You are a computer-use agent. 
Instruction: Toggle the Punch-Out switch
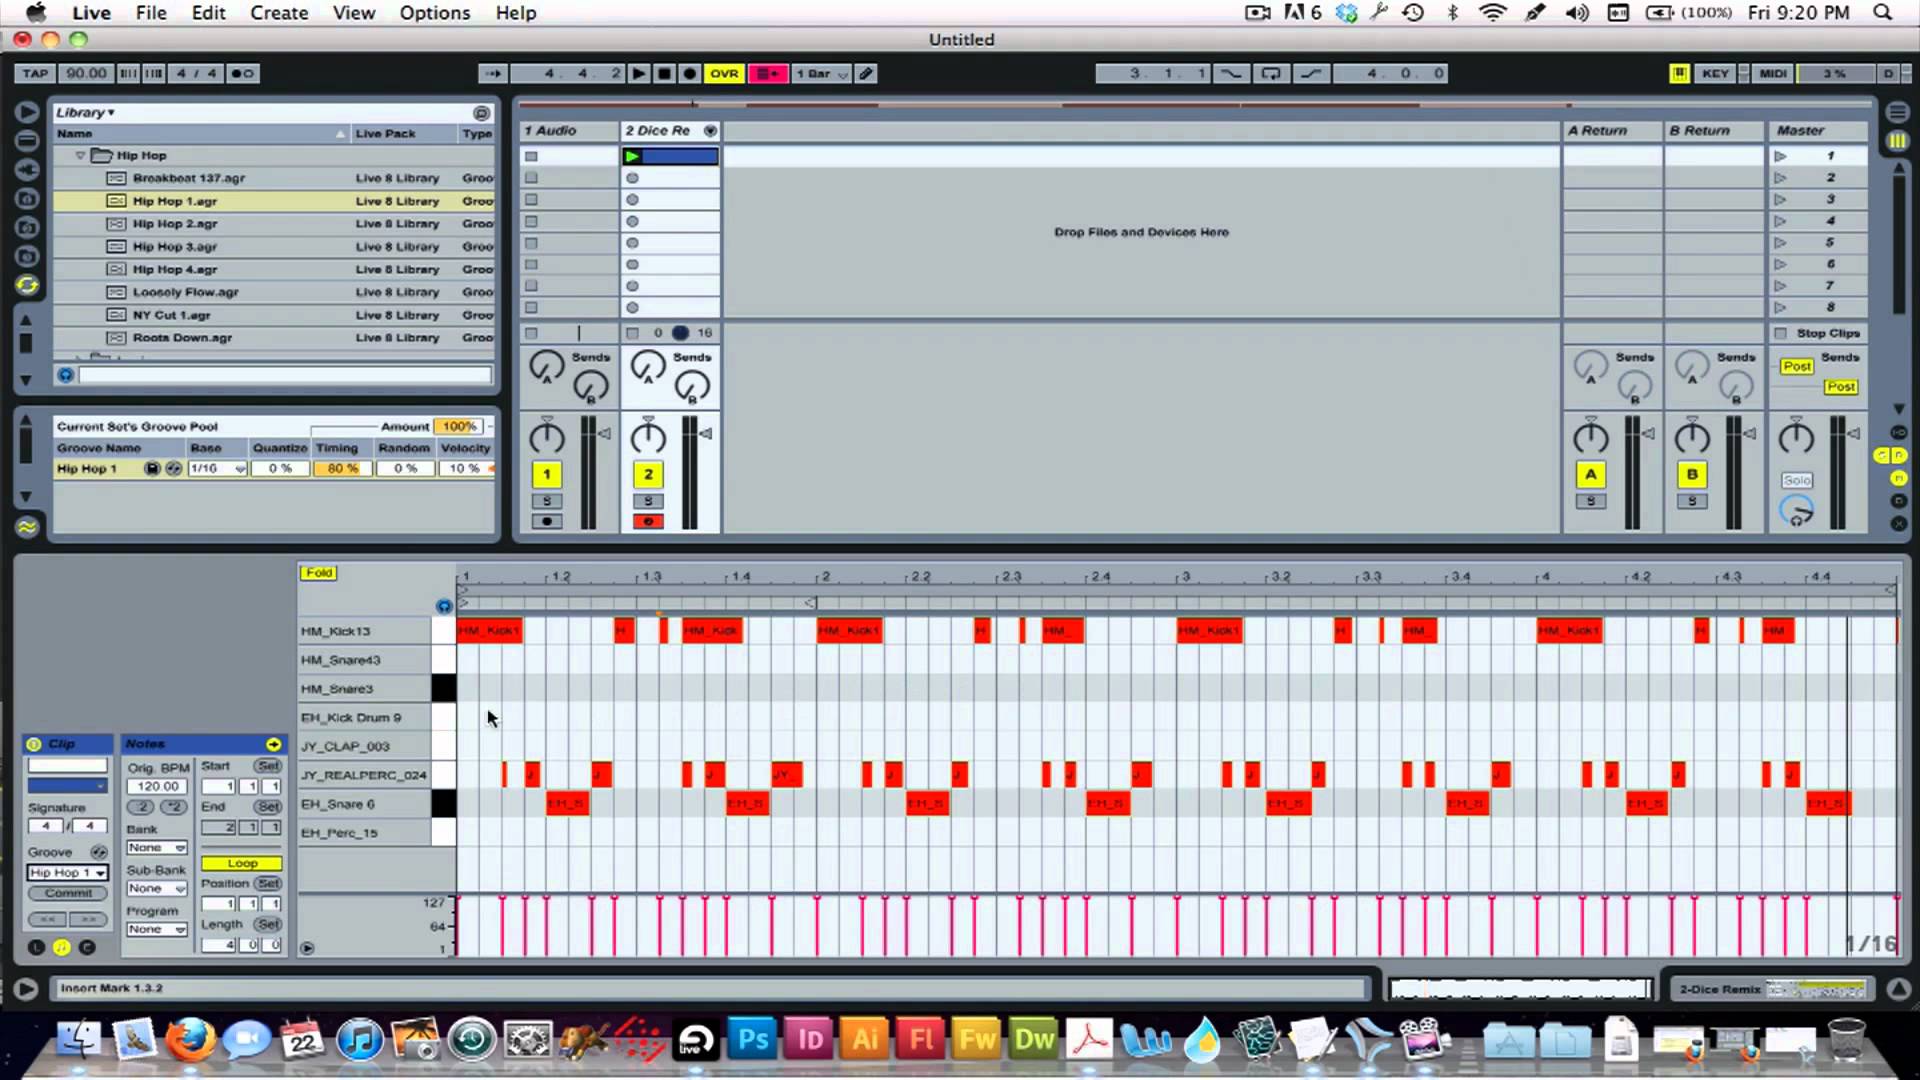pos(1311,73)
